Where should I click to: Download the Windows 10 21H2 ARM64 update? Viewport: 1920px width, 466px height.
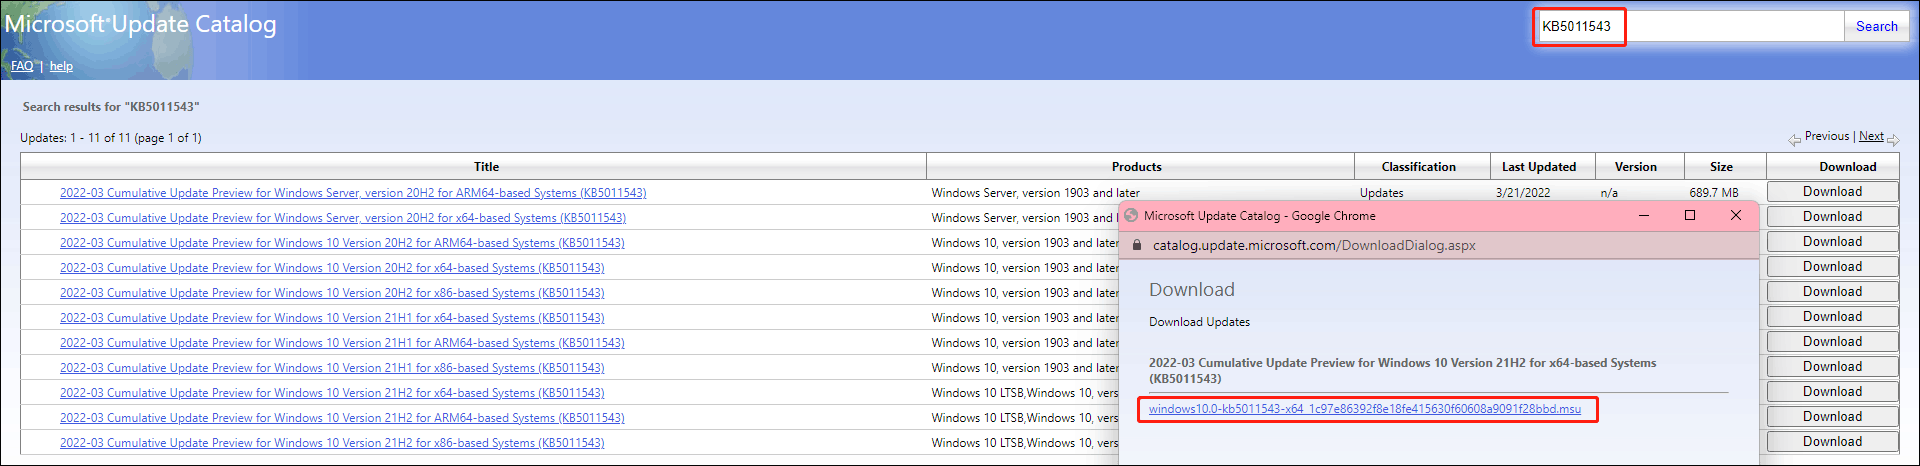(1832, 417)
